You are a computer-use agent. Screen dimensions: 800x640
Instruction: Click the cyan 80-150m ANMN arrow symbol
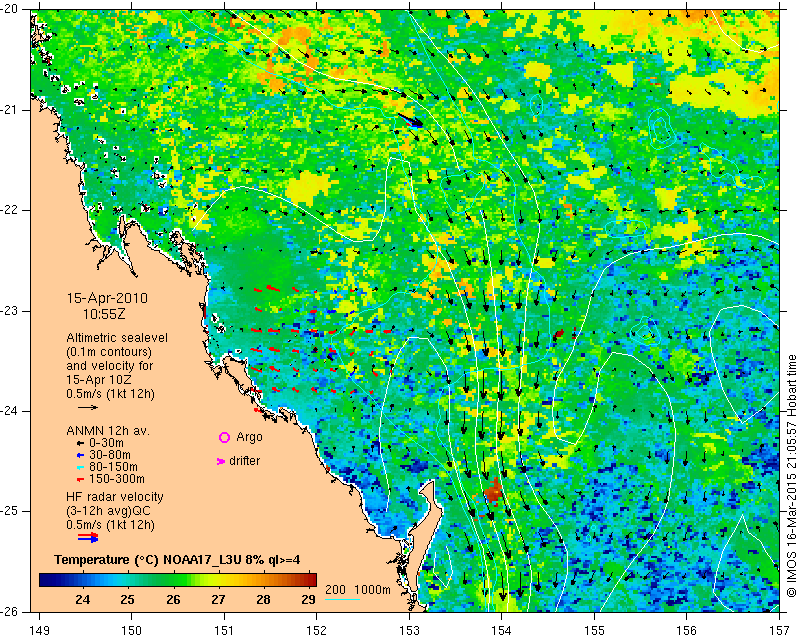[80, 467]
